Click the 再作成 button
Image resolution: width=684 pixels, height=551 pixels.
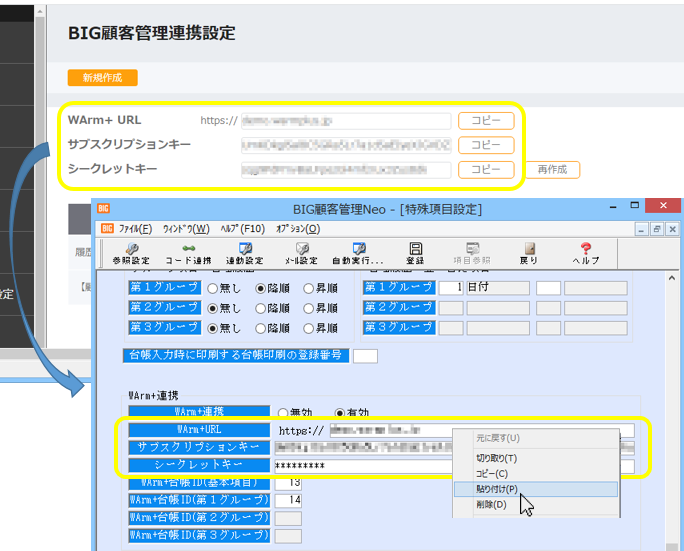[x=552, y=169]
